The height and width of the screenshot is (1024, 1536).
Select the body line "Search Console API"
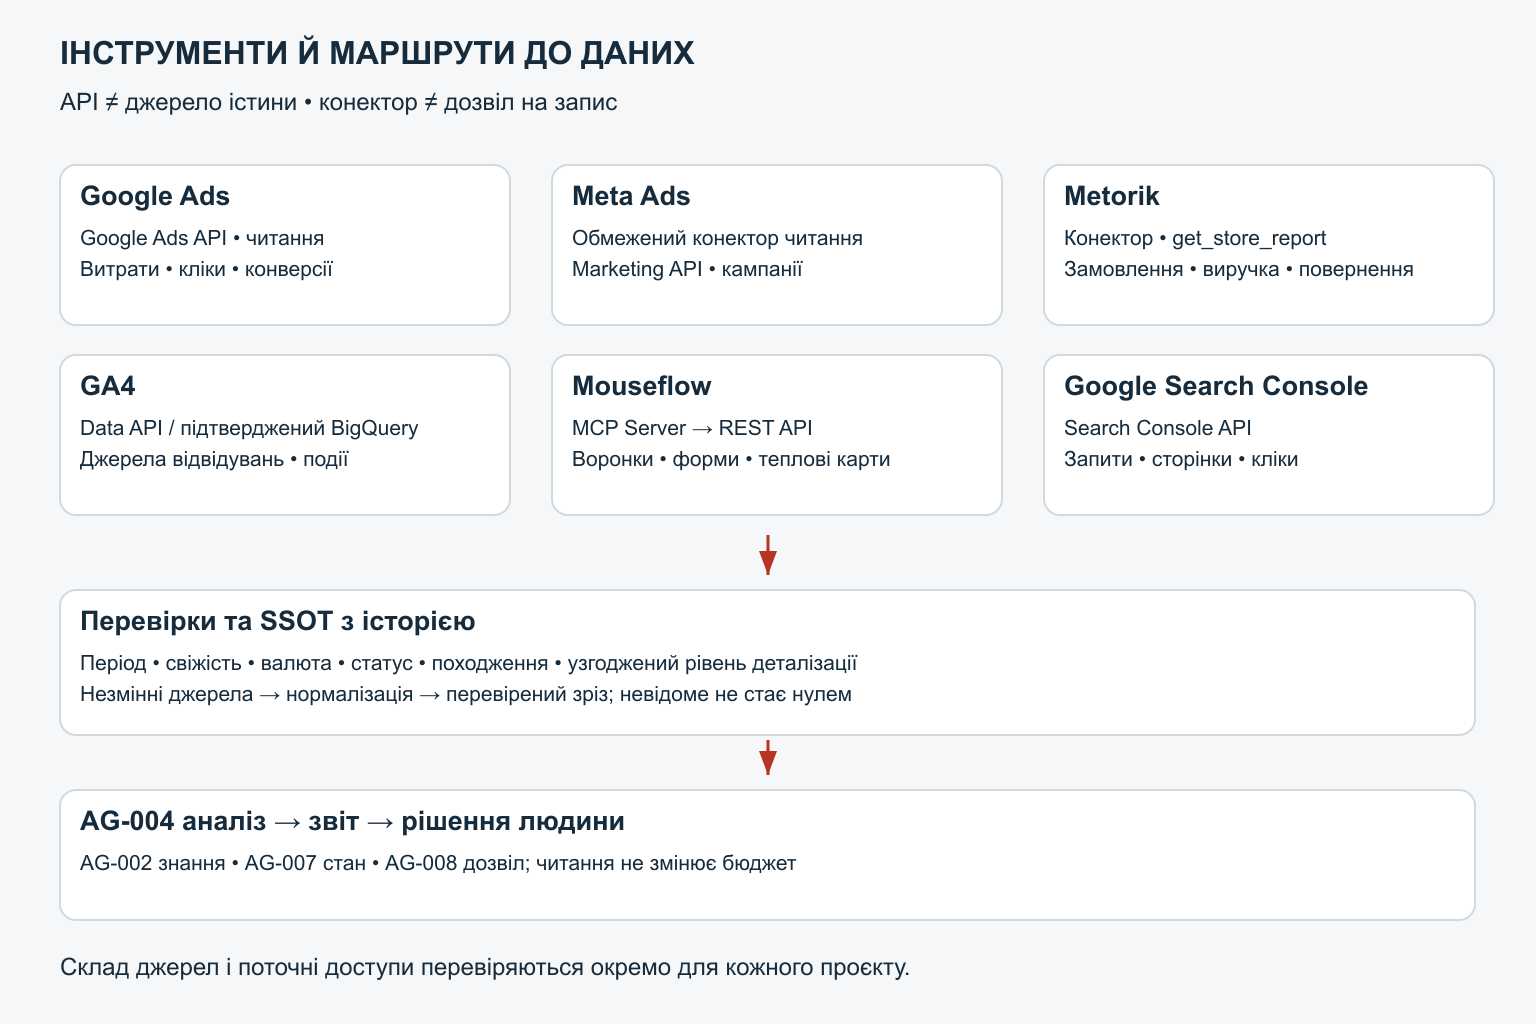pyautogui.click(x=1158, y=428)
